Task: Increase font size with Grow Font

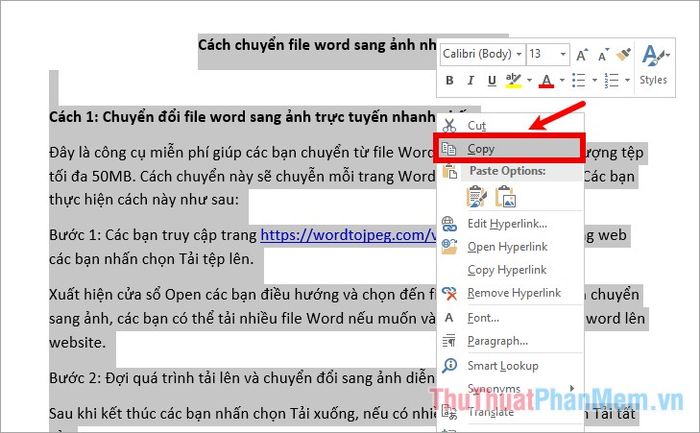Action: 582,55
